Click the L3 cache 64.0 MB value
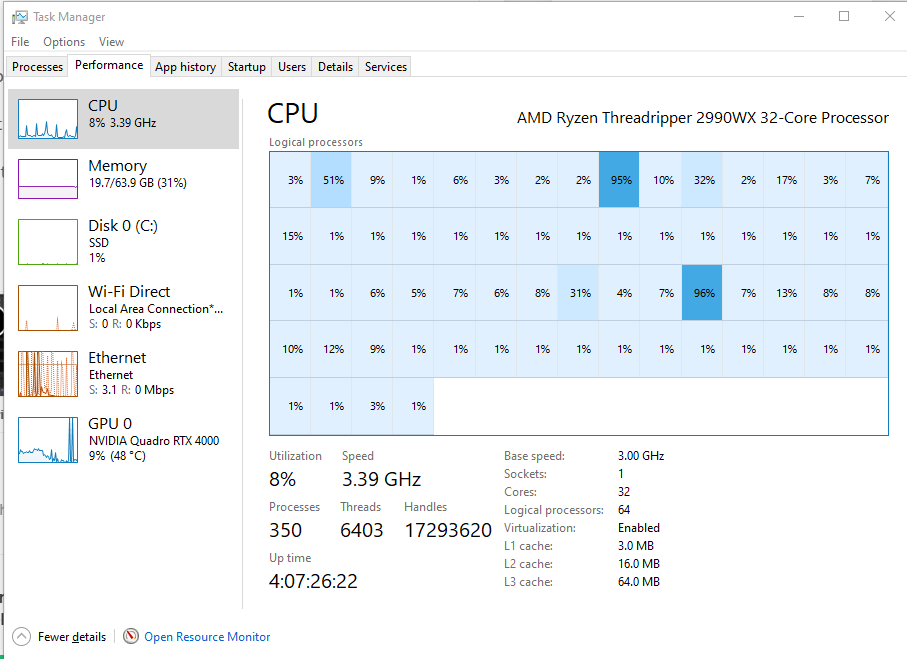This screenshot has width=916, height=659. click(x=639, y=582)
